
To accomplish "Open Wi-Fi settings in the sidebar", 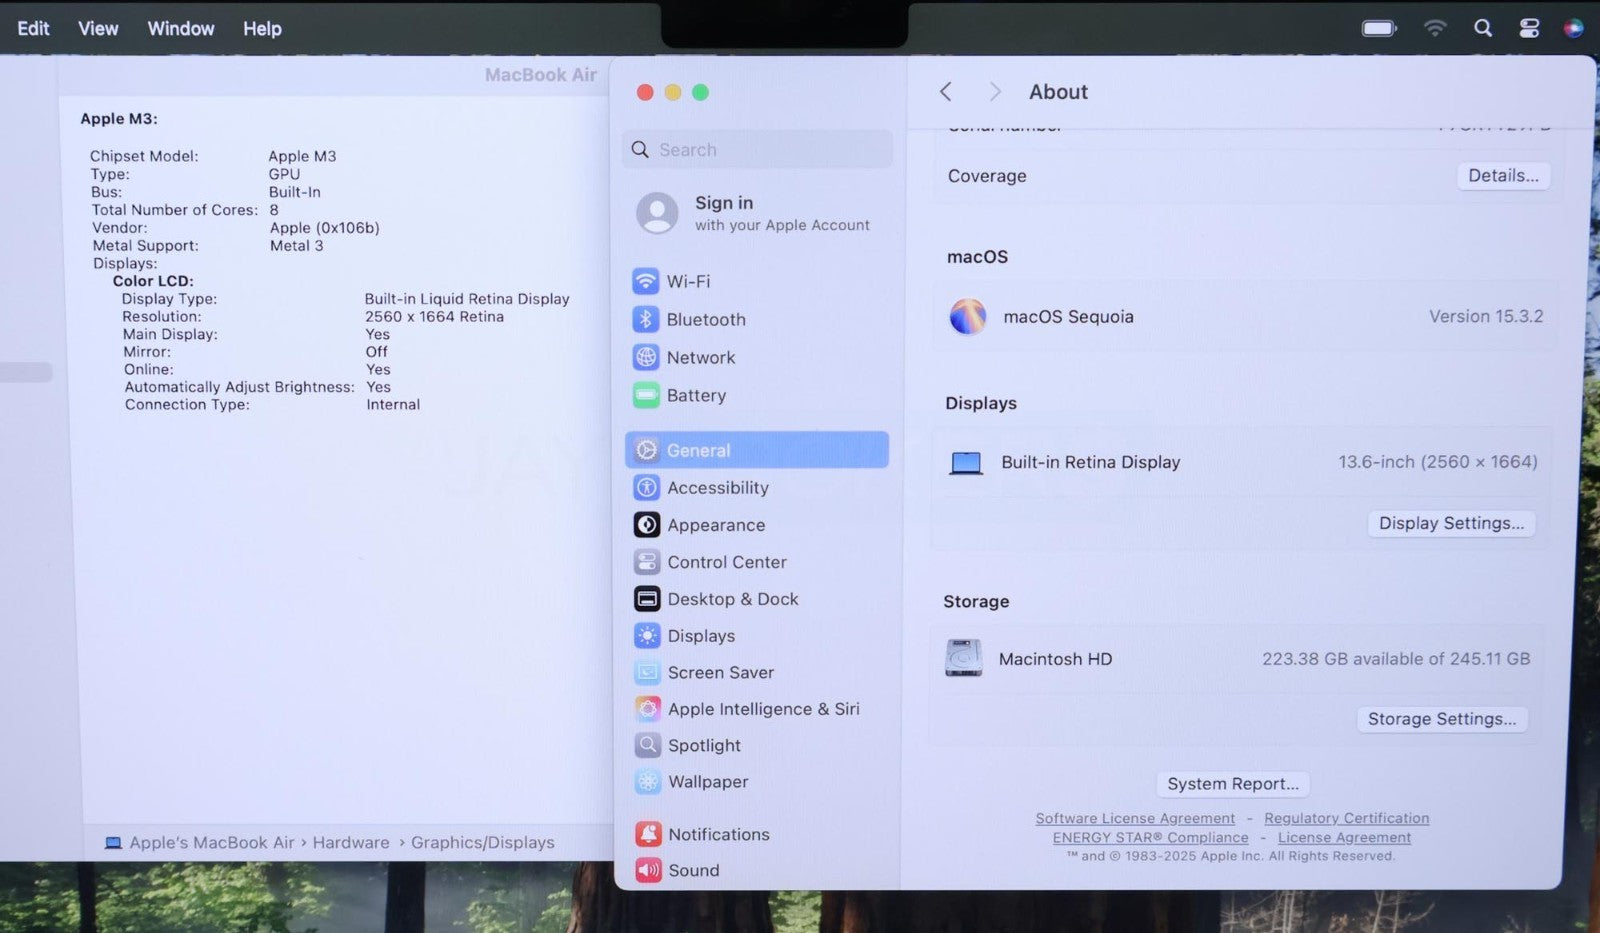I will click(x=756, y=281).
